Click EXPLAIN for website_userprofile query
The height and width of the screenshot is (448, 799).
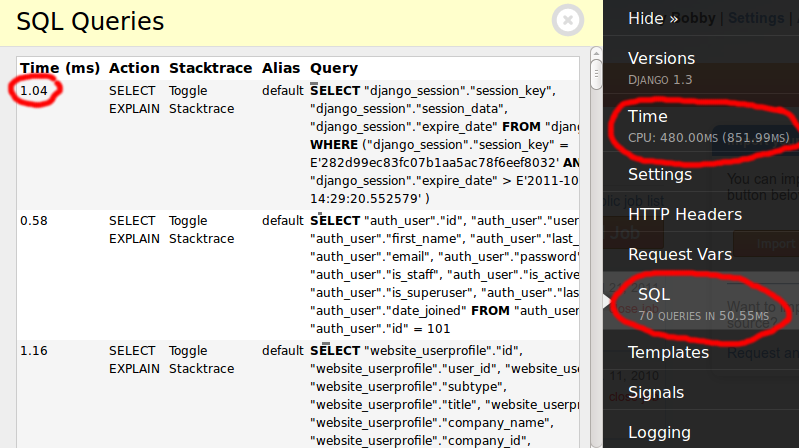point(134,368)
